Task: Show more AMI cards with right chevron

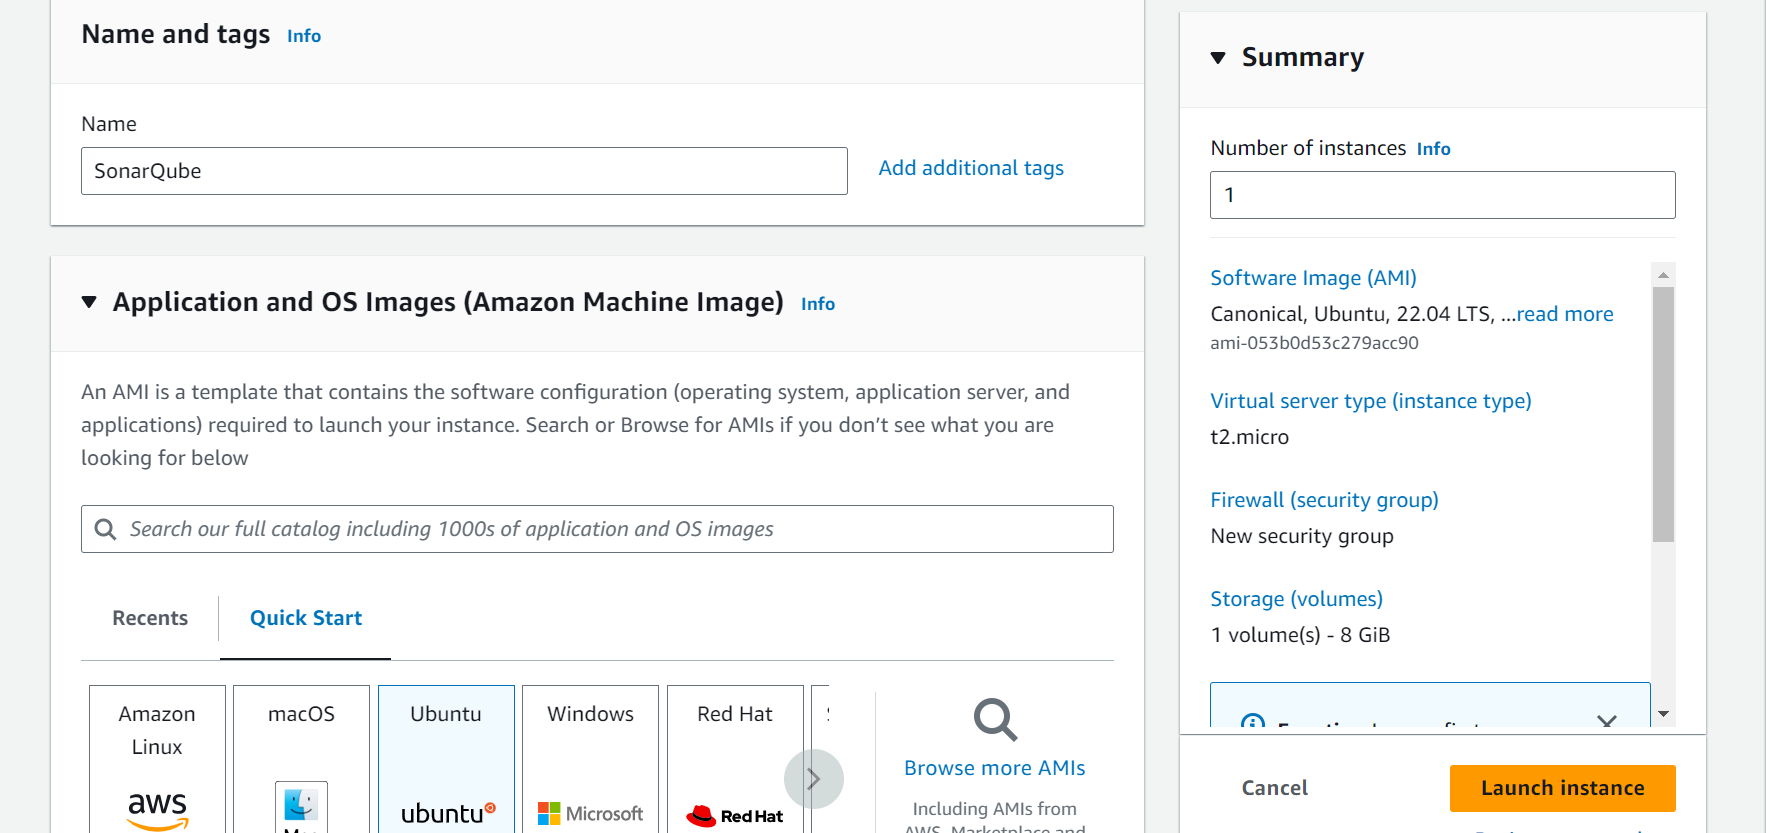Action: coord(814,779)
